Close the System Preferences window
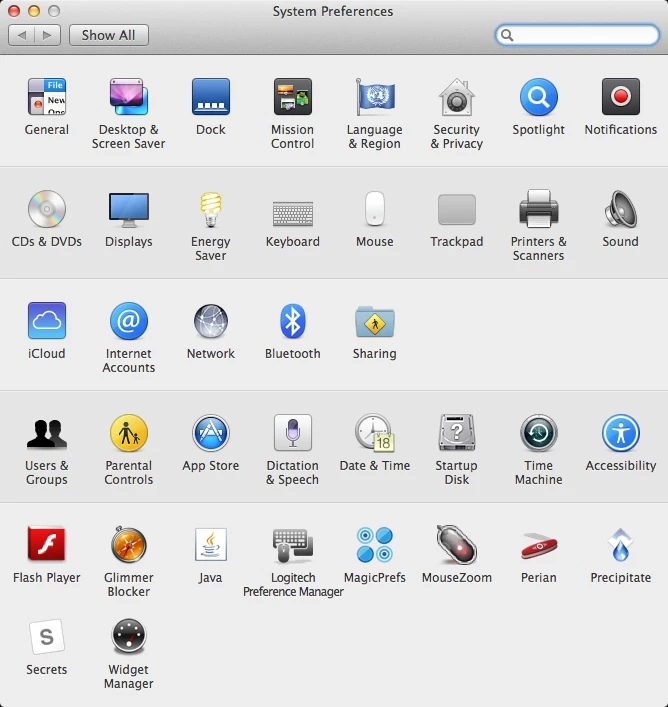The width and height of the screenshot is (668, 707). 14,11
